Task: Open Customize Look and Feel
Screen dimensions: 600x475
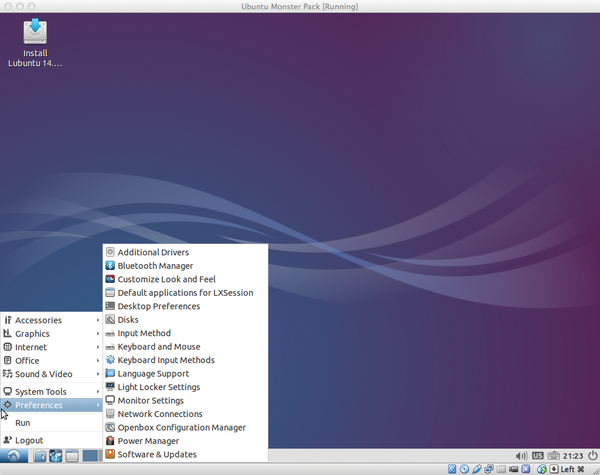Action: point(185,279)
